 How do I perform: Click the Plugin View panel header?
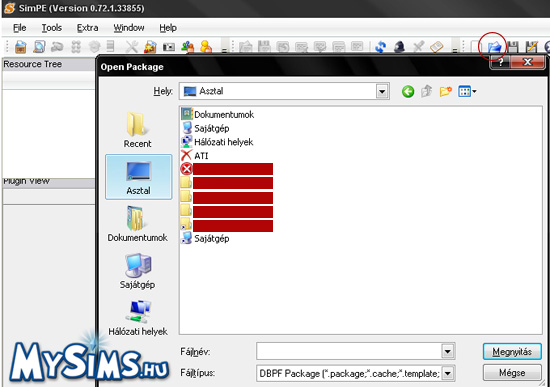click(48, 183)
